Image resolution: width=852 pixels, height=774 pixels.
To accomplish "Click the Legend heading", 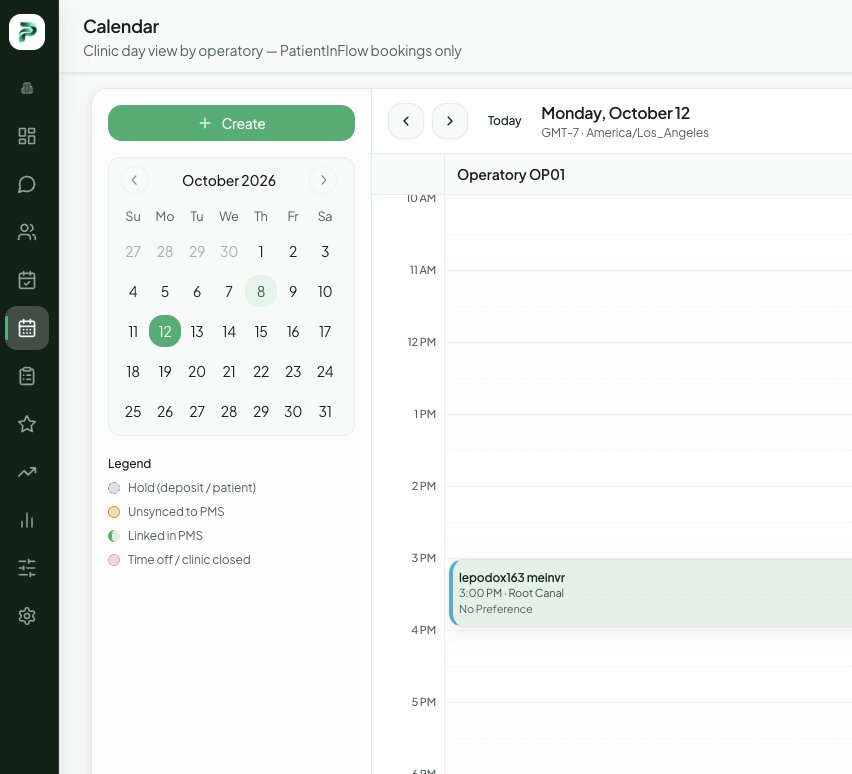I will click(x=129, y=464).
